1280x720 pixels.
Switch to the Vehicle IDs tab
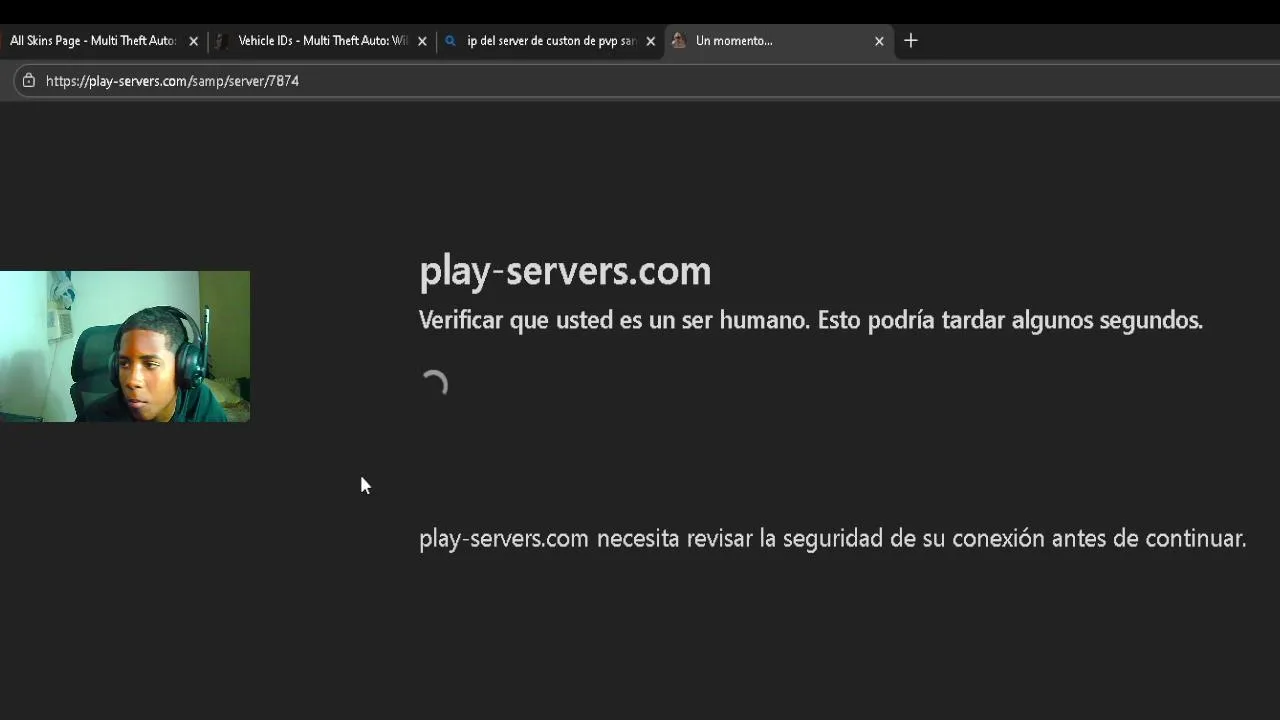coord(320,41)
